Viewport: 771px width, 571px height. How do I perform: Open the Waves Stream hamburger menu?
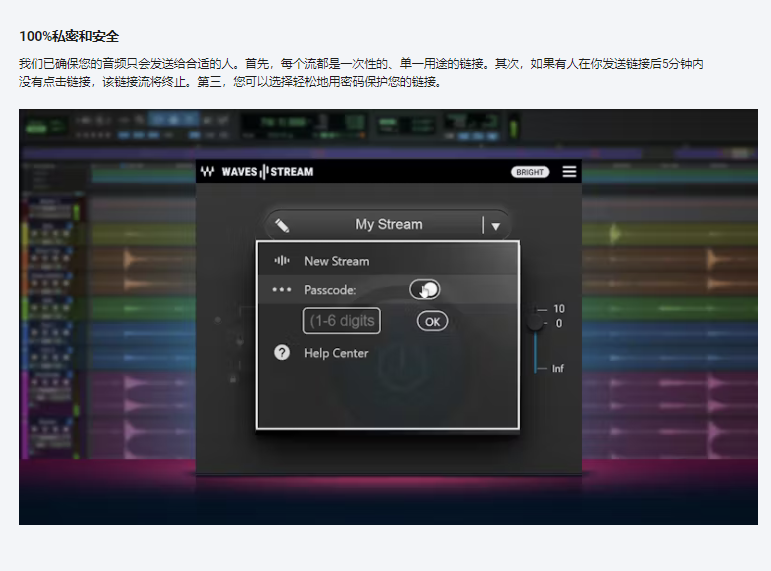click(x=569, y=172)
